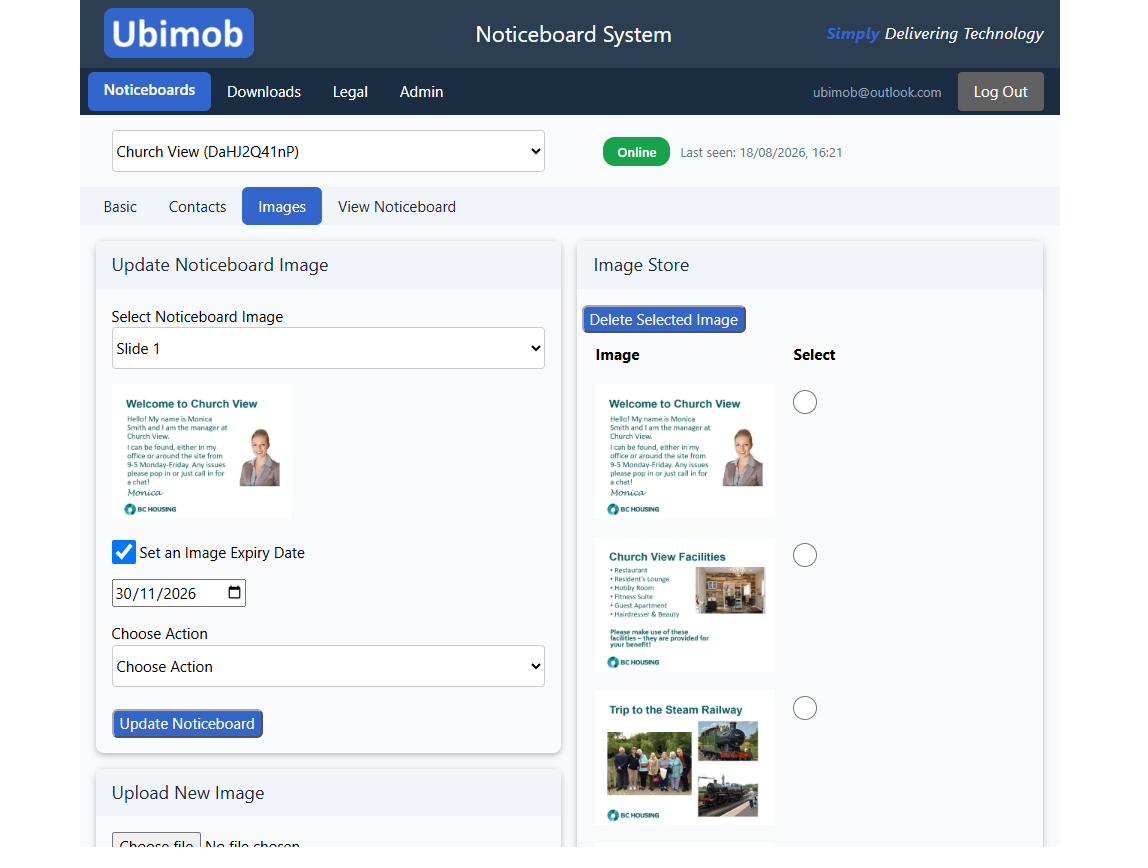
Task: Click the Update Noticeboard button
Action: click(187, 724)
